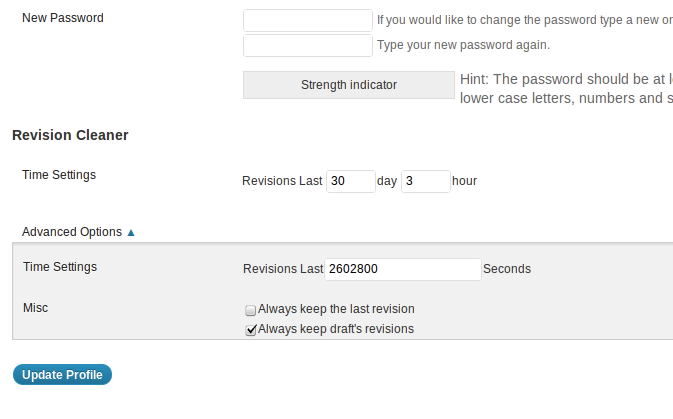Uncheck Always keep draft's revisions checkbox
The width and height of the screenshot is (673, 419).
[x=251, y=330]
